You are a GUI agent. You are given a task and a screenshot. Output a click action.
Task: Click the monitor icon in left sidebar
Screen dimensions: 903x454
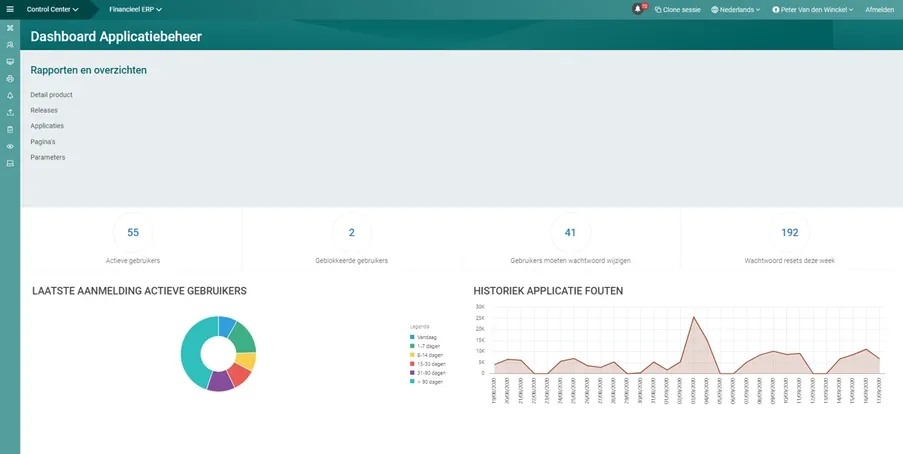coord(10,61)
